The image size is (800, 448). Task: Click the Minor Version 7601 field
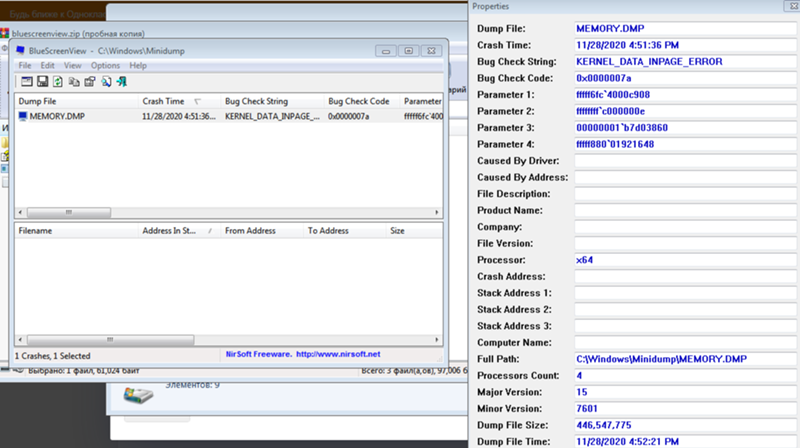[685, 409]
